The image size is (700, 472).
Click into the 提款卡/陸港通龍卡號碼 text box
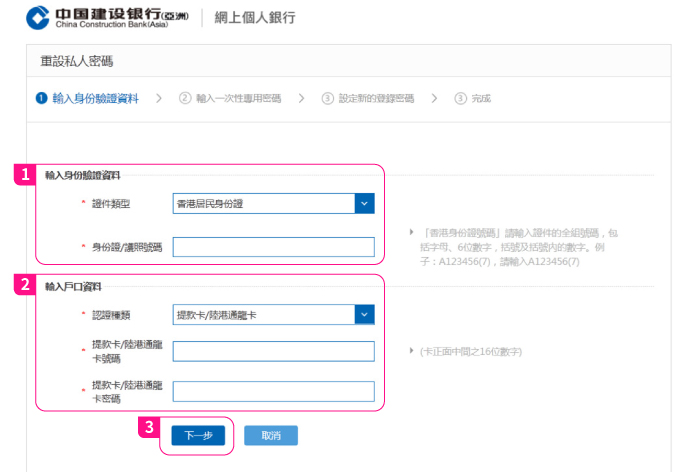click(273, 351)
